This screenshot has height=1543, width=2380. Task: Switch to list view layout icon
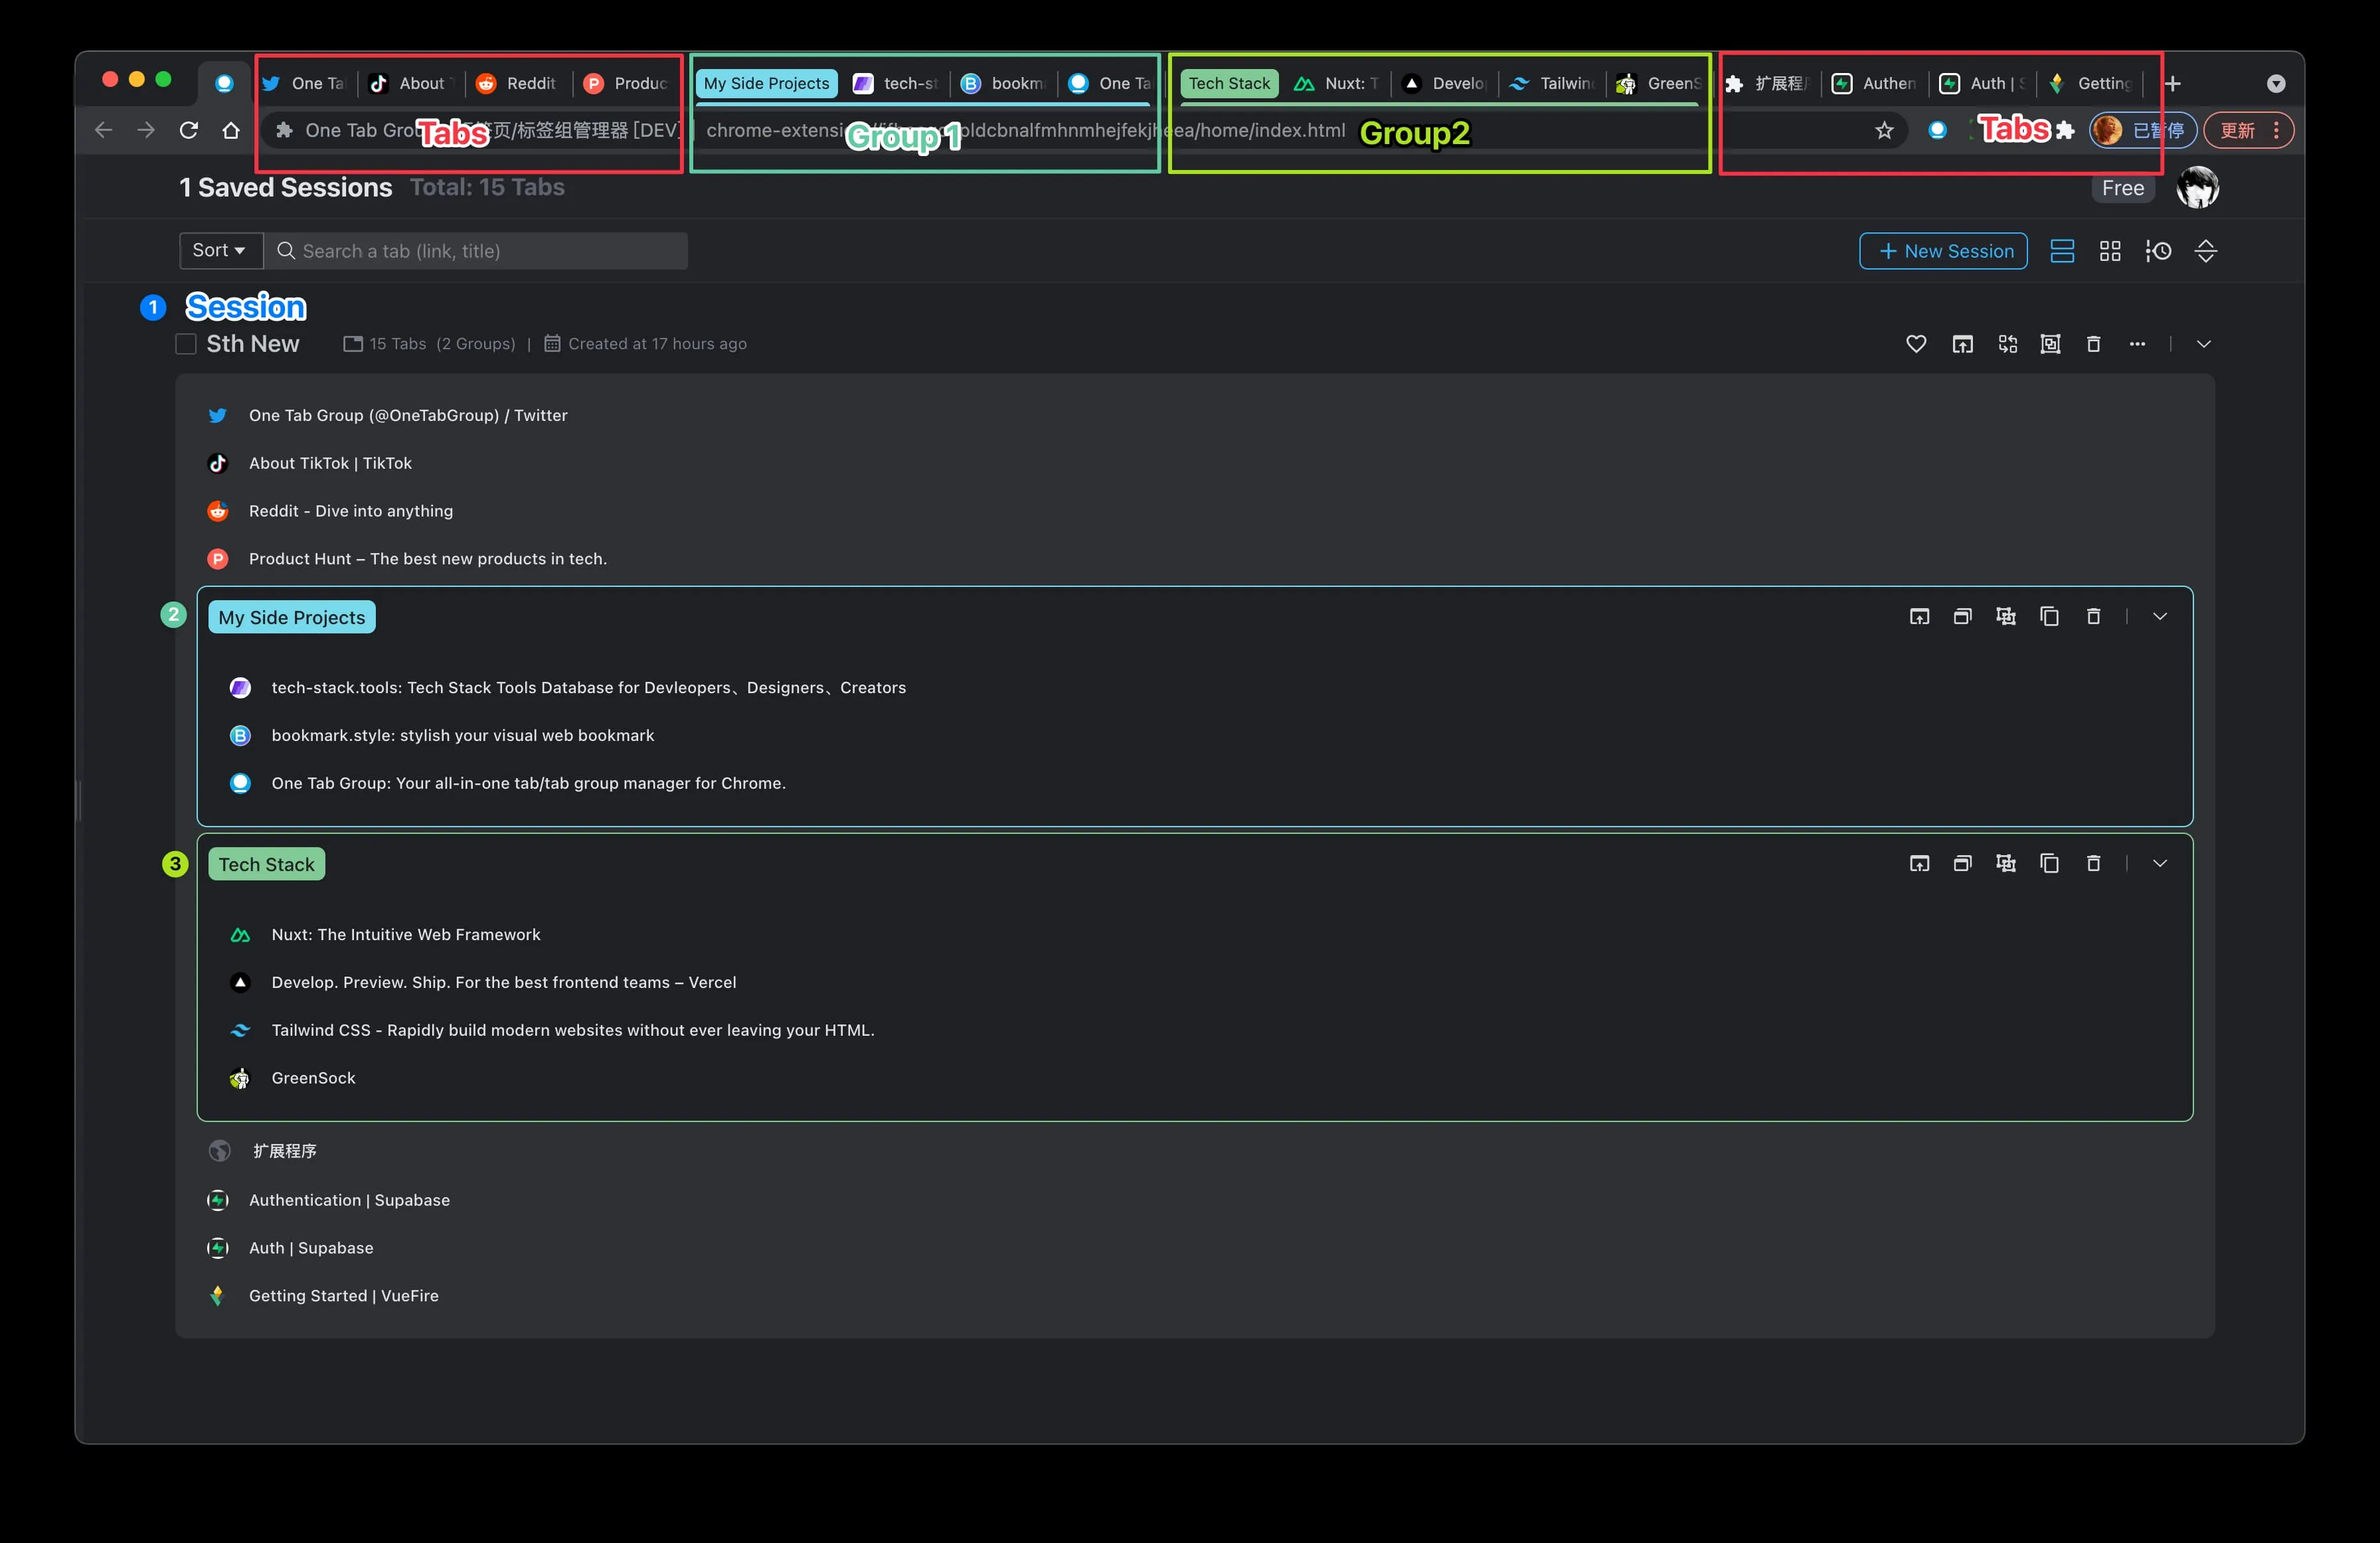2062,251
